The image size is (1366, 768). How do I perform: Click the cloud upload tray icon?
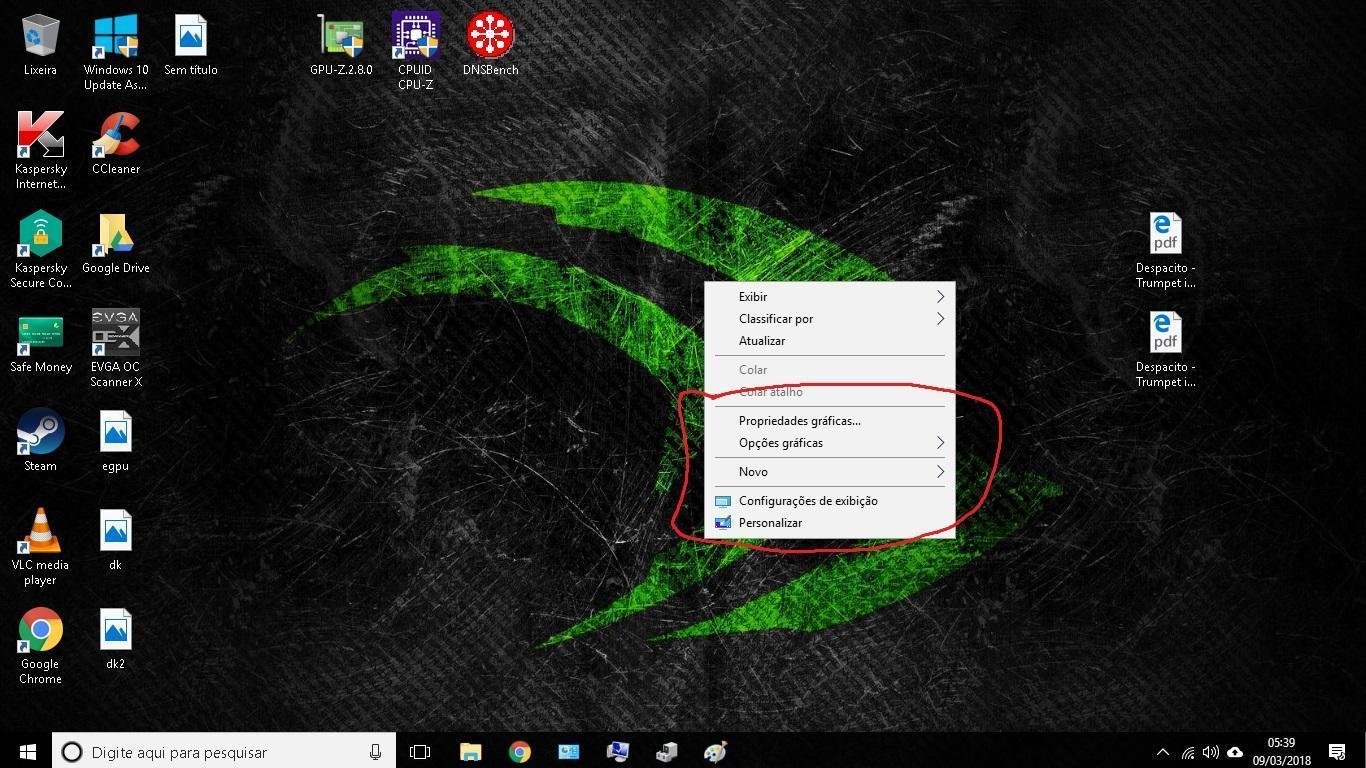coord(1235,752)
